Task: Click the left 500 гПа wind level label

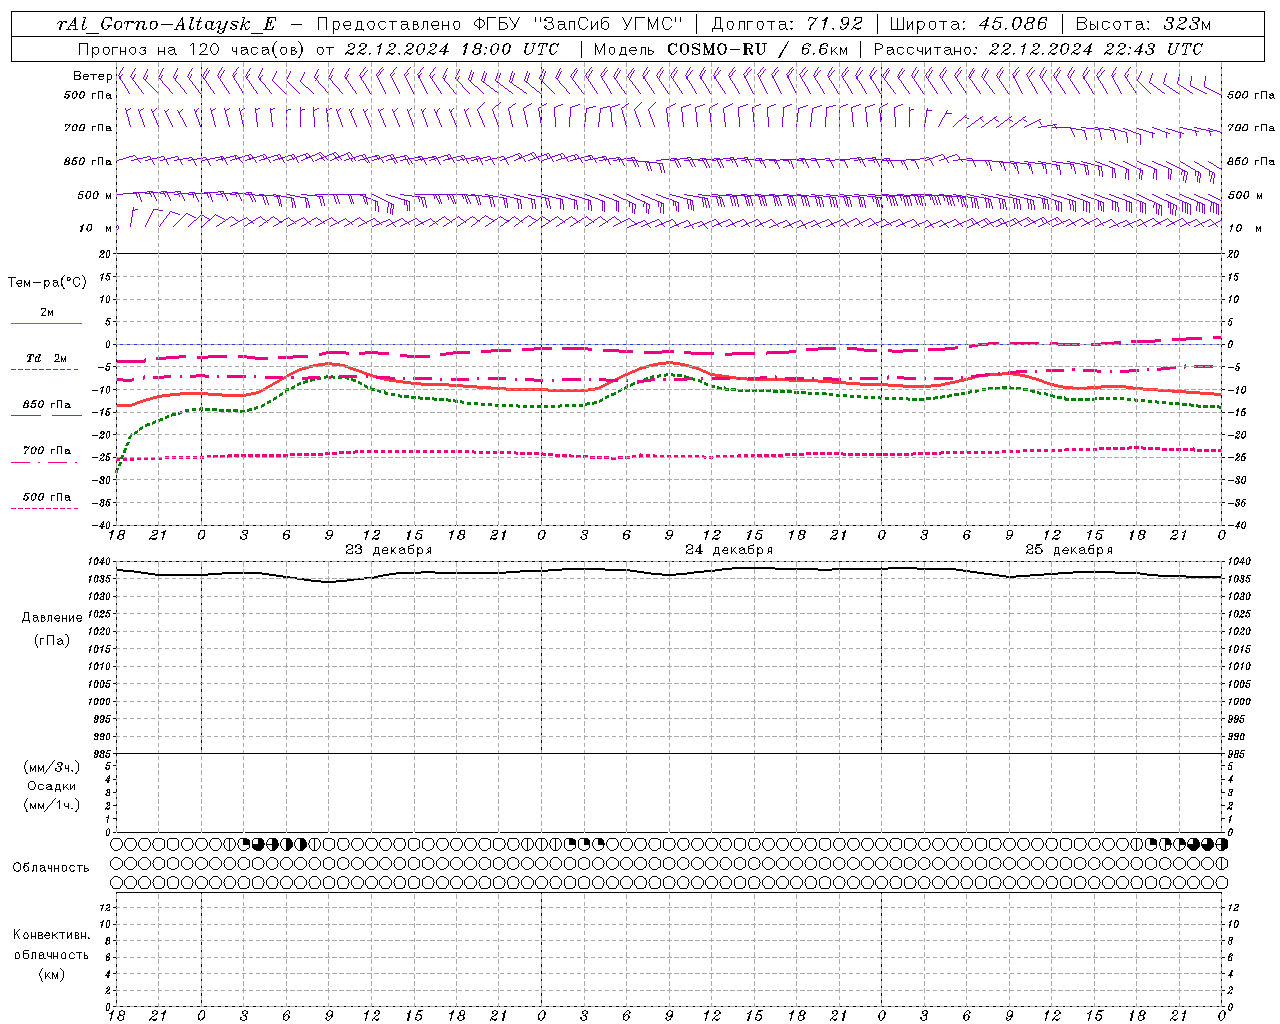Action: [88, 95]
